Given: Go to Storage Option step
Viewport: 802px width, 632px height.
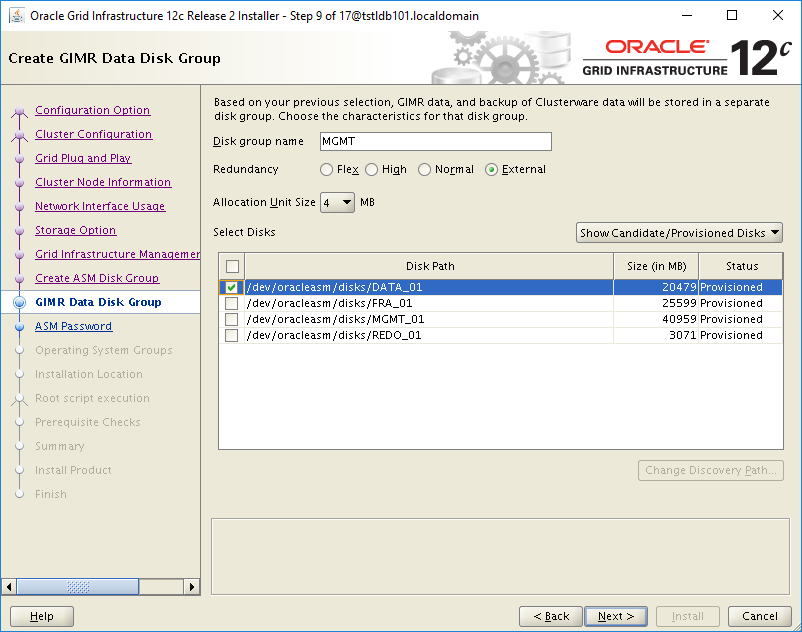Looking at the screenshot, I should 76,230.
